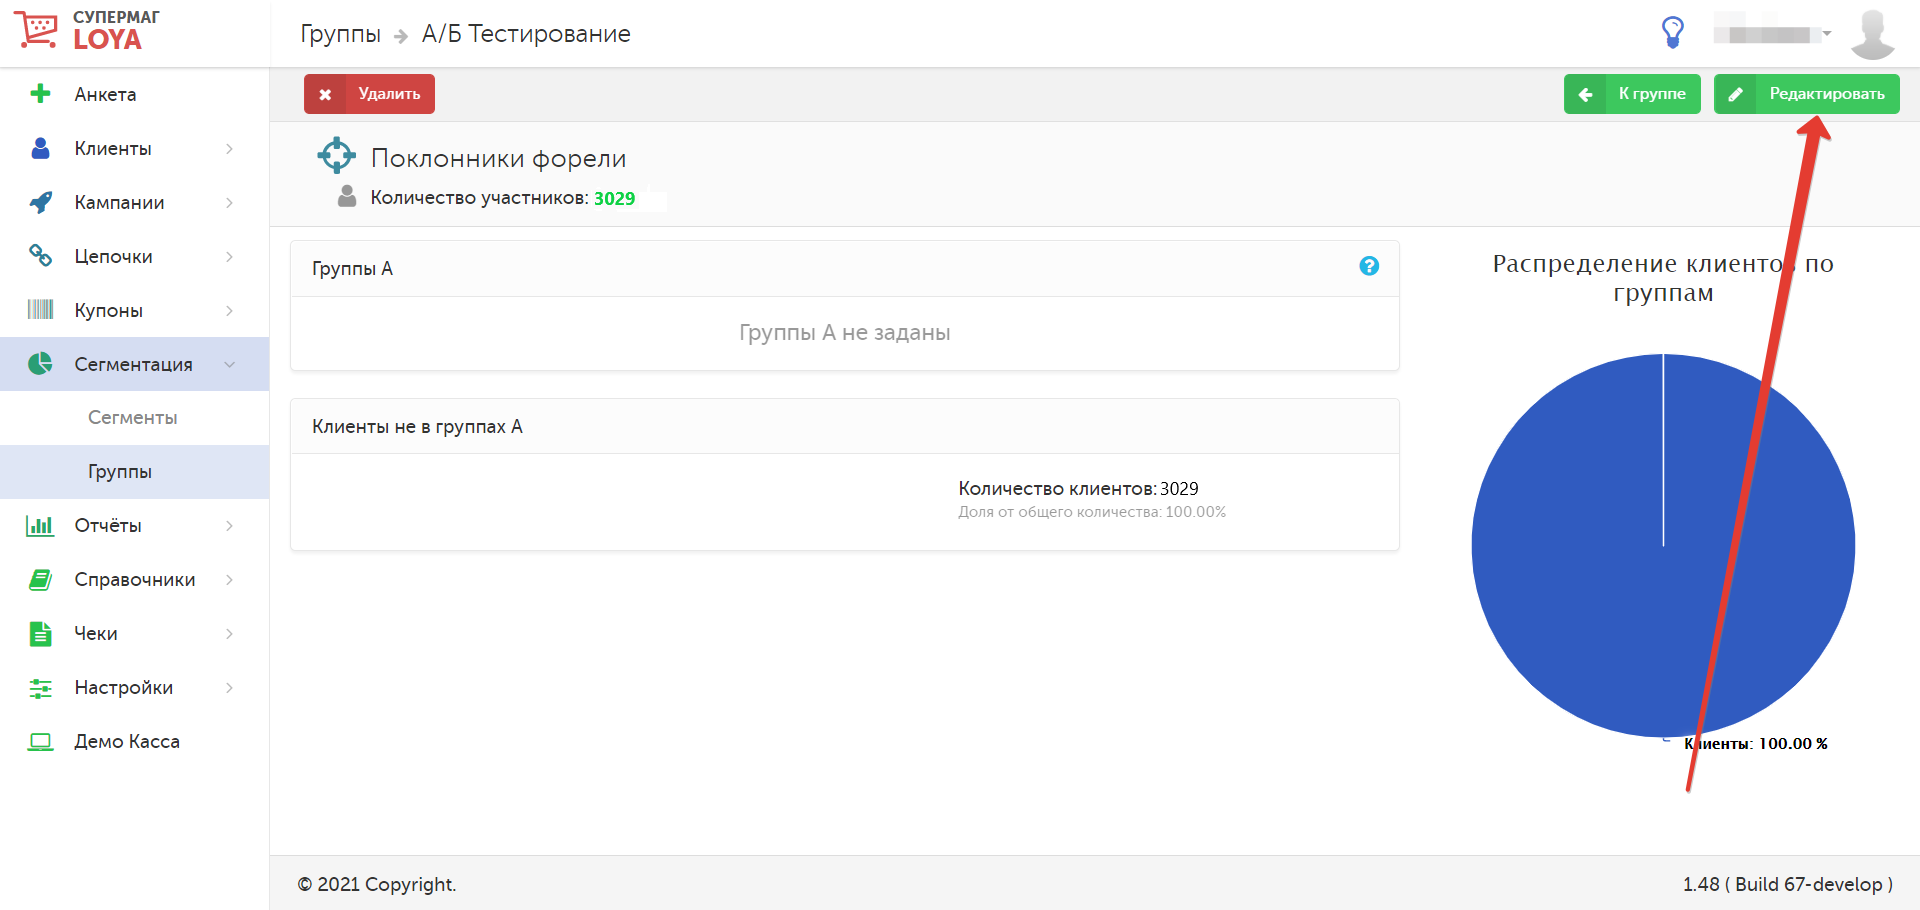Image resolution: width=1920 pixels, height=910 pixels.
Task: Click the document icon beside Чеки
Action: [x=40, y=633]
